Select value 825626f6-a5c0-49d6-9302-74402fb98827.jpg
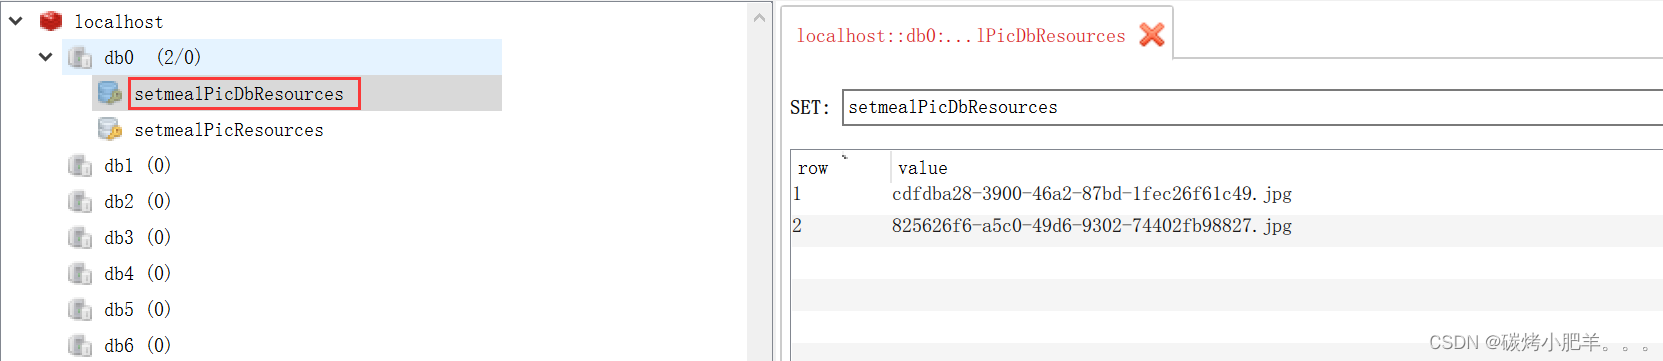This screenshot has height=361, width=1663. click(1092, 226)
